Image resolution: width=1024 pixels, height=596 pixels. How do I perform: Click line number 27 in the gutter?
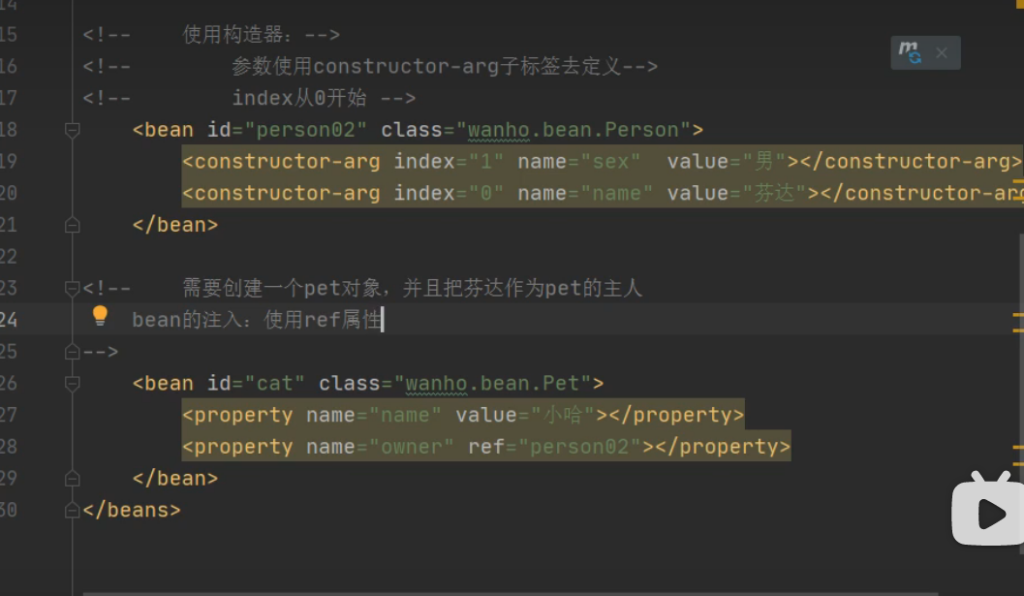[x=10, y=415]
